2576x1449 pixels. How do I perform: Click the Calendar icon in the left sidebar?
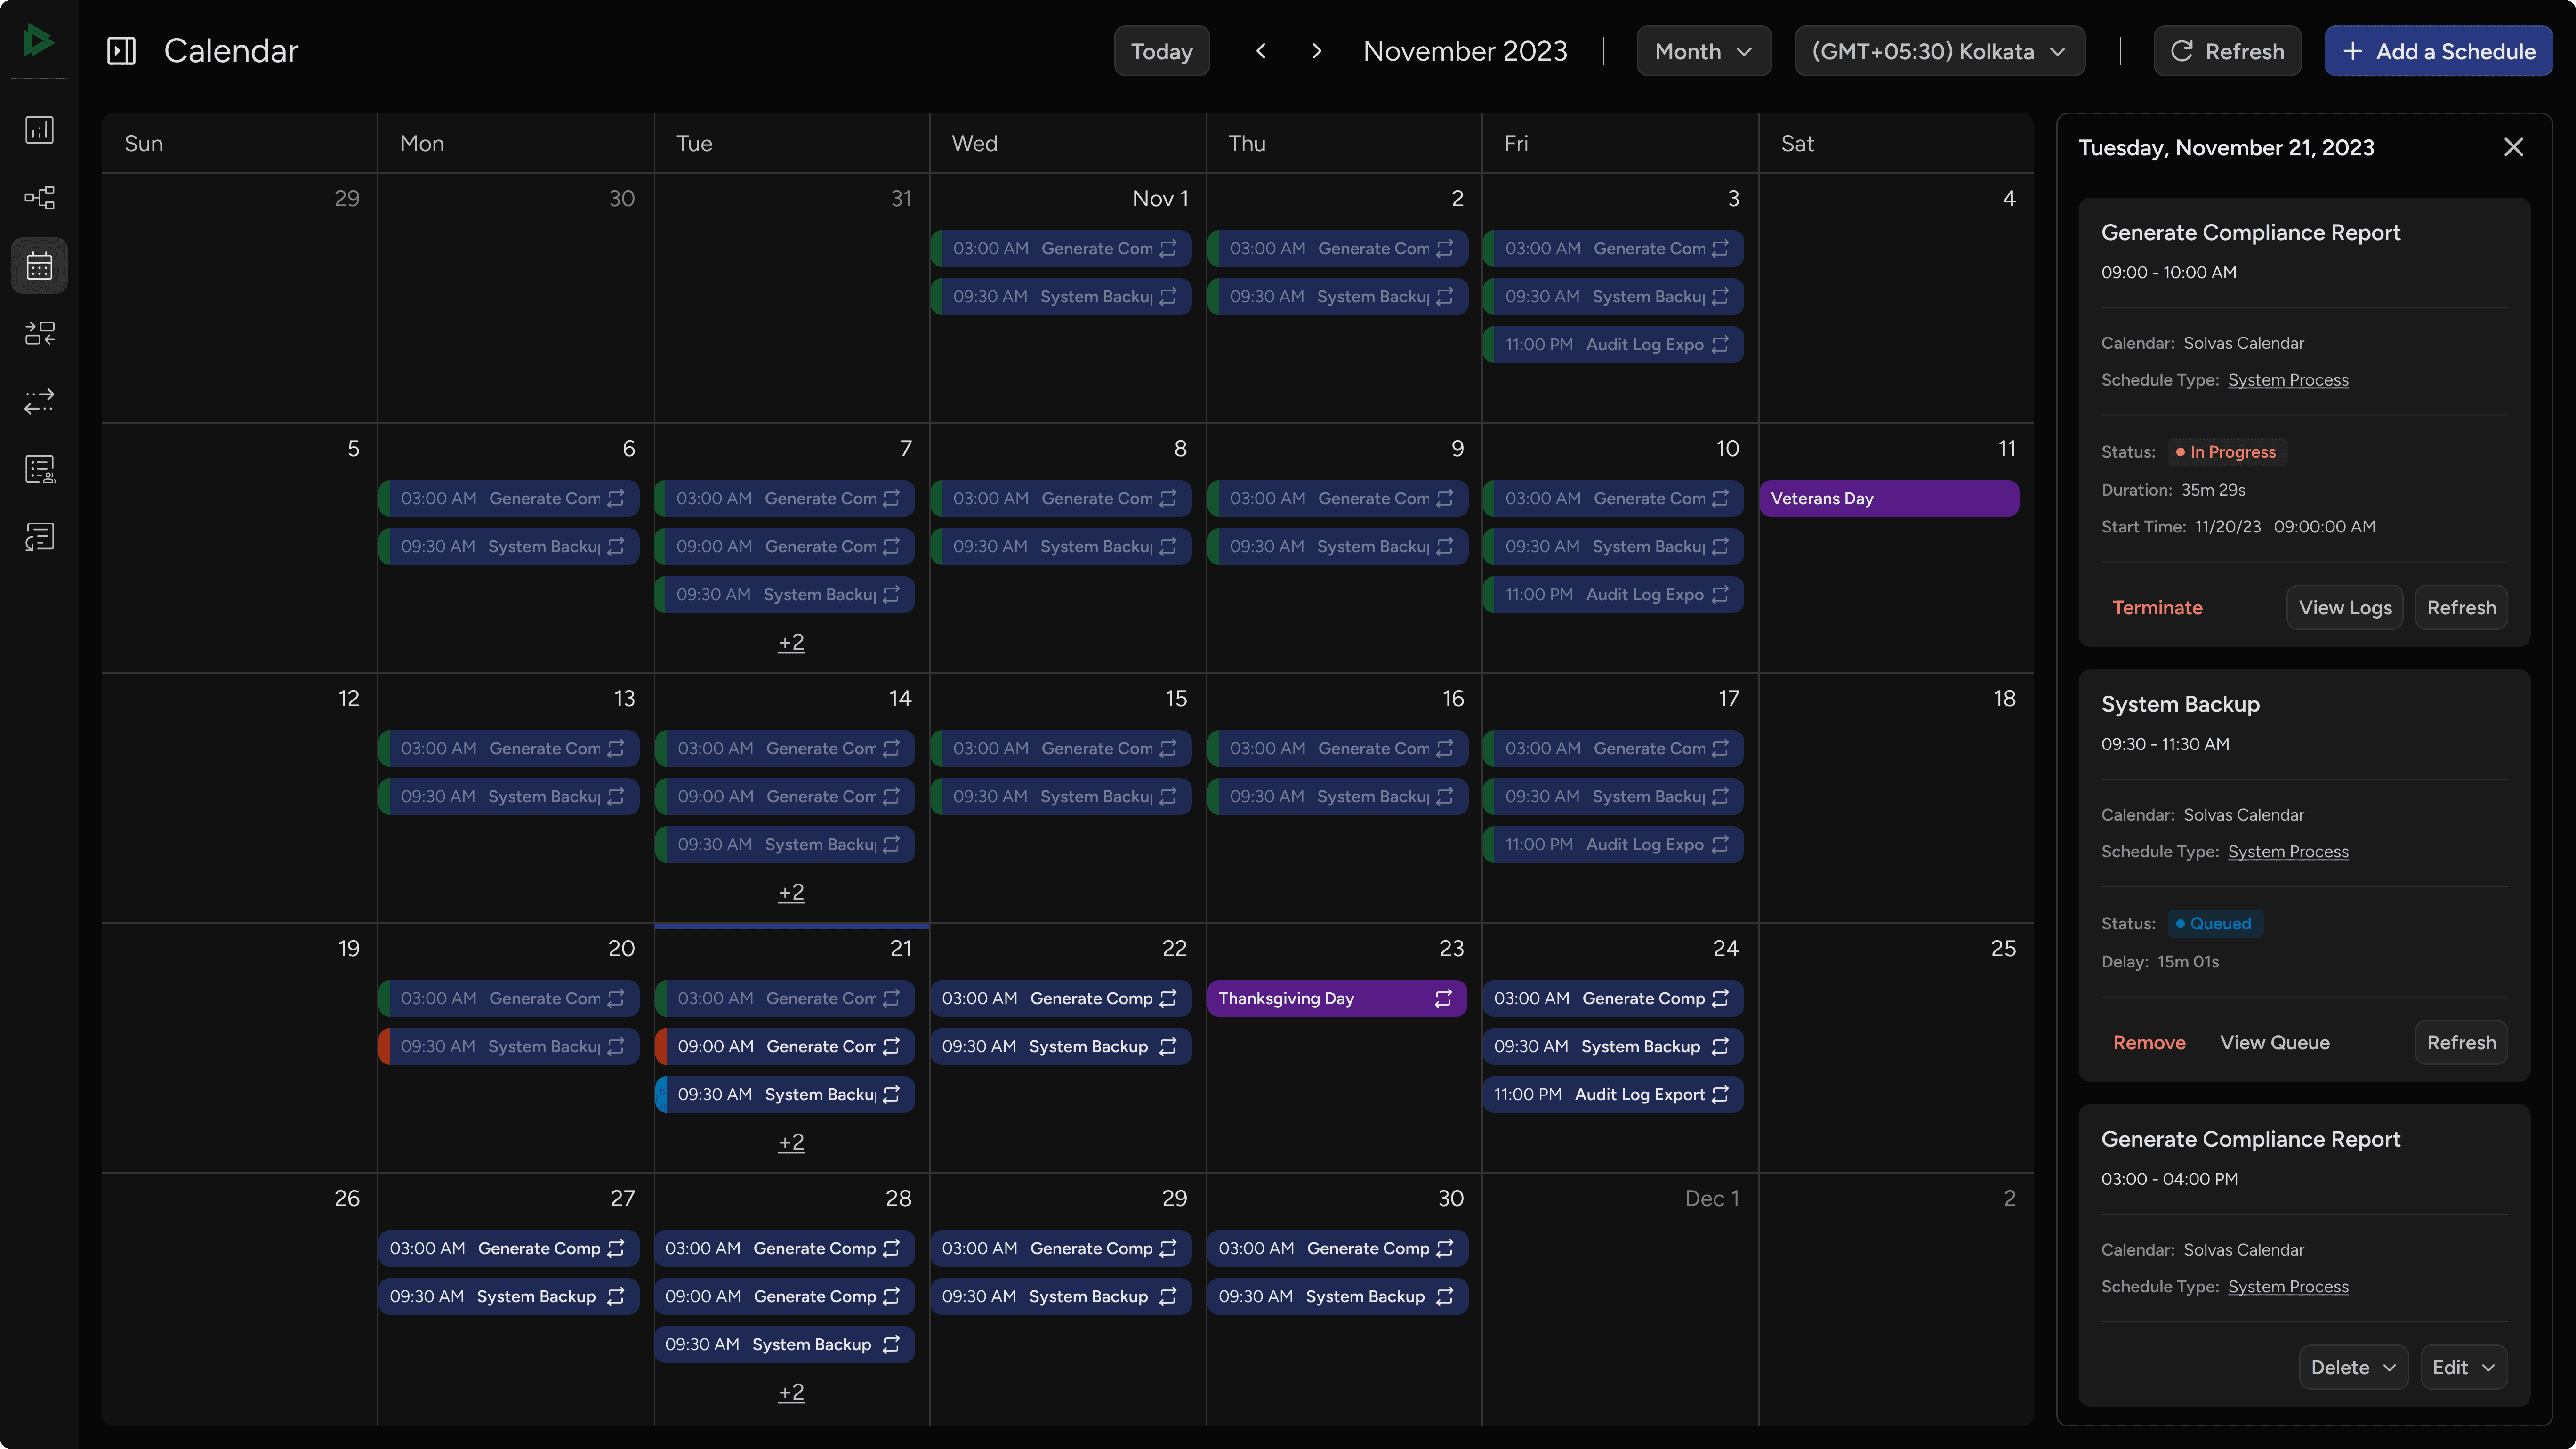[39, 265]
